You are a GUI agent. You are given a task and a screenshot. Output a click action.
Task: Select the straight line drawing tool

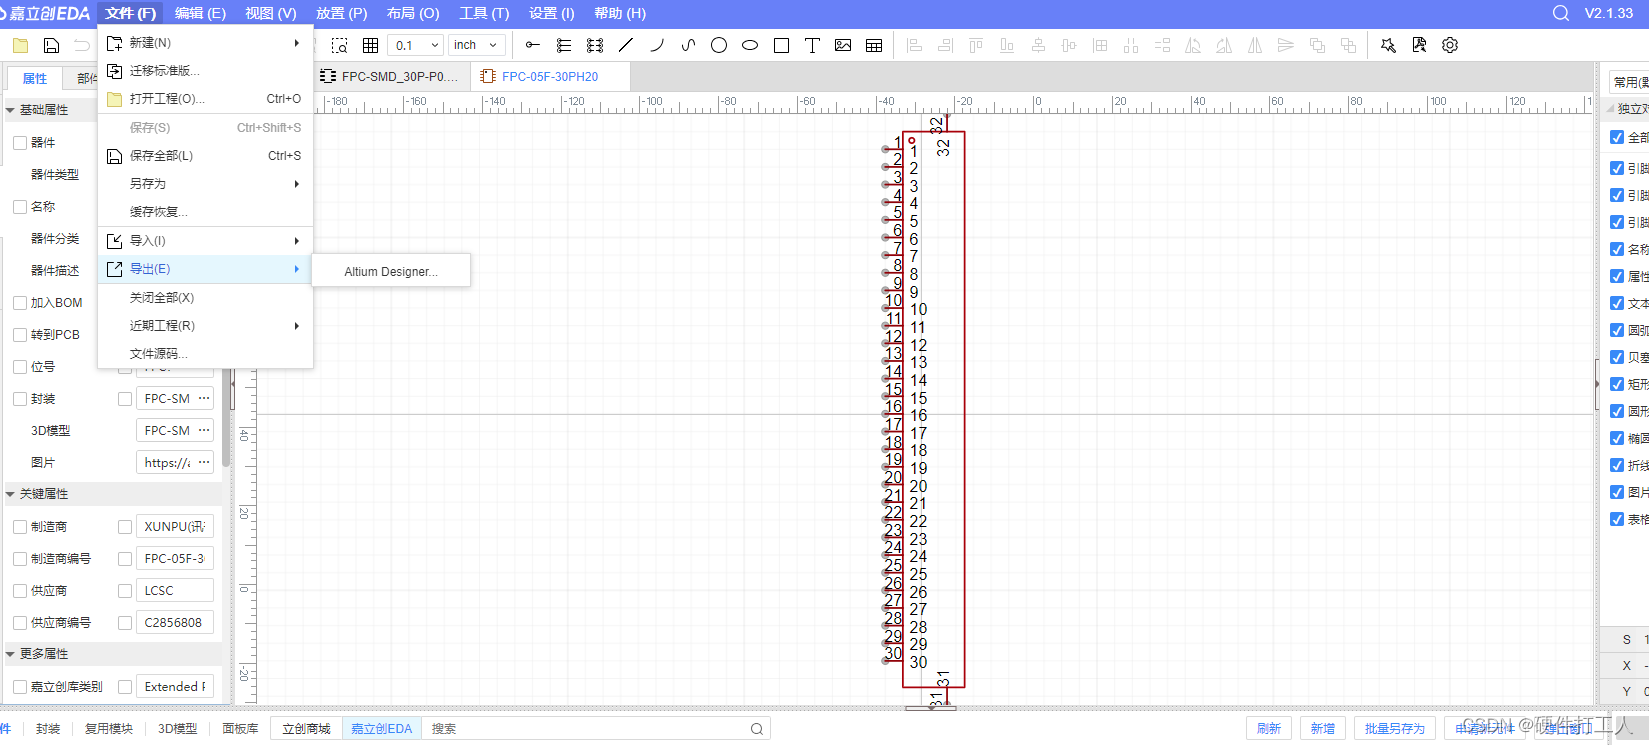click(626, 45)
